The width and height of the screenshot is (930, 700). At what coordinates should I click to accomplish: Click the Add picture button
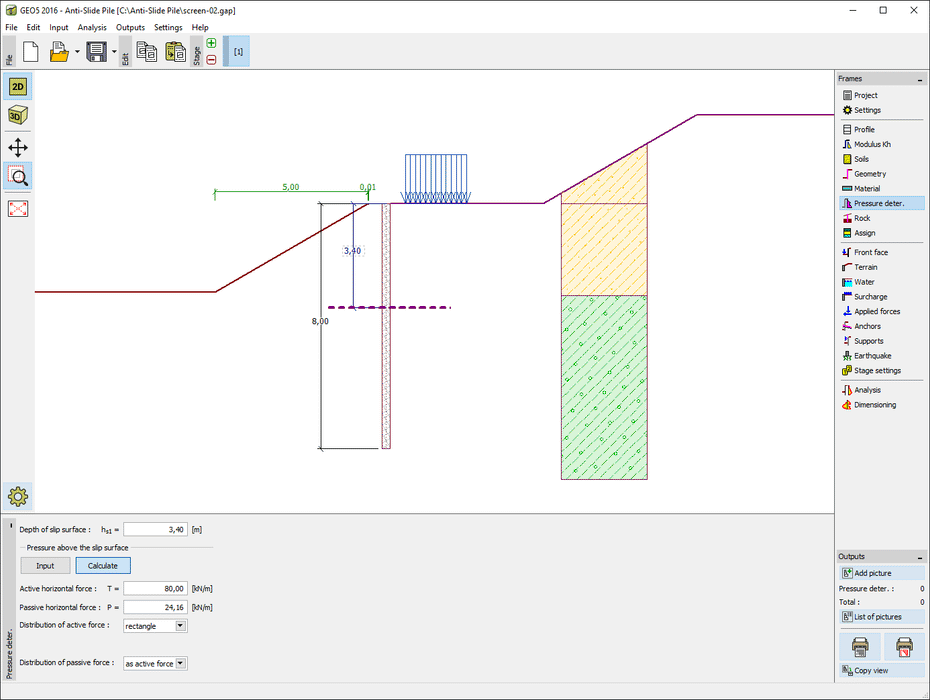tap(881, 573)
